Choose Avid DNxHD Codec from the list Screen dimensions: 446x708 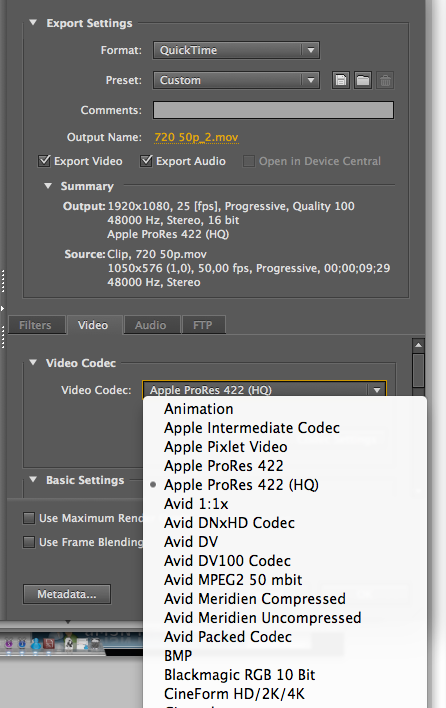[229, 523]
